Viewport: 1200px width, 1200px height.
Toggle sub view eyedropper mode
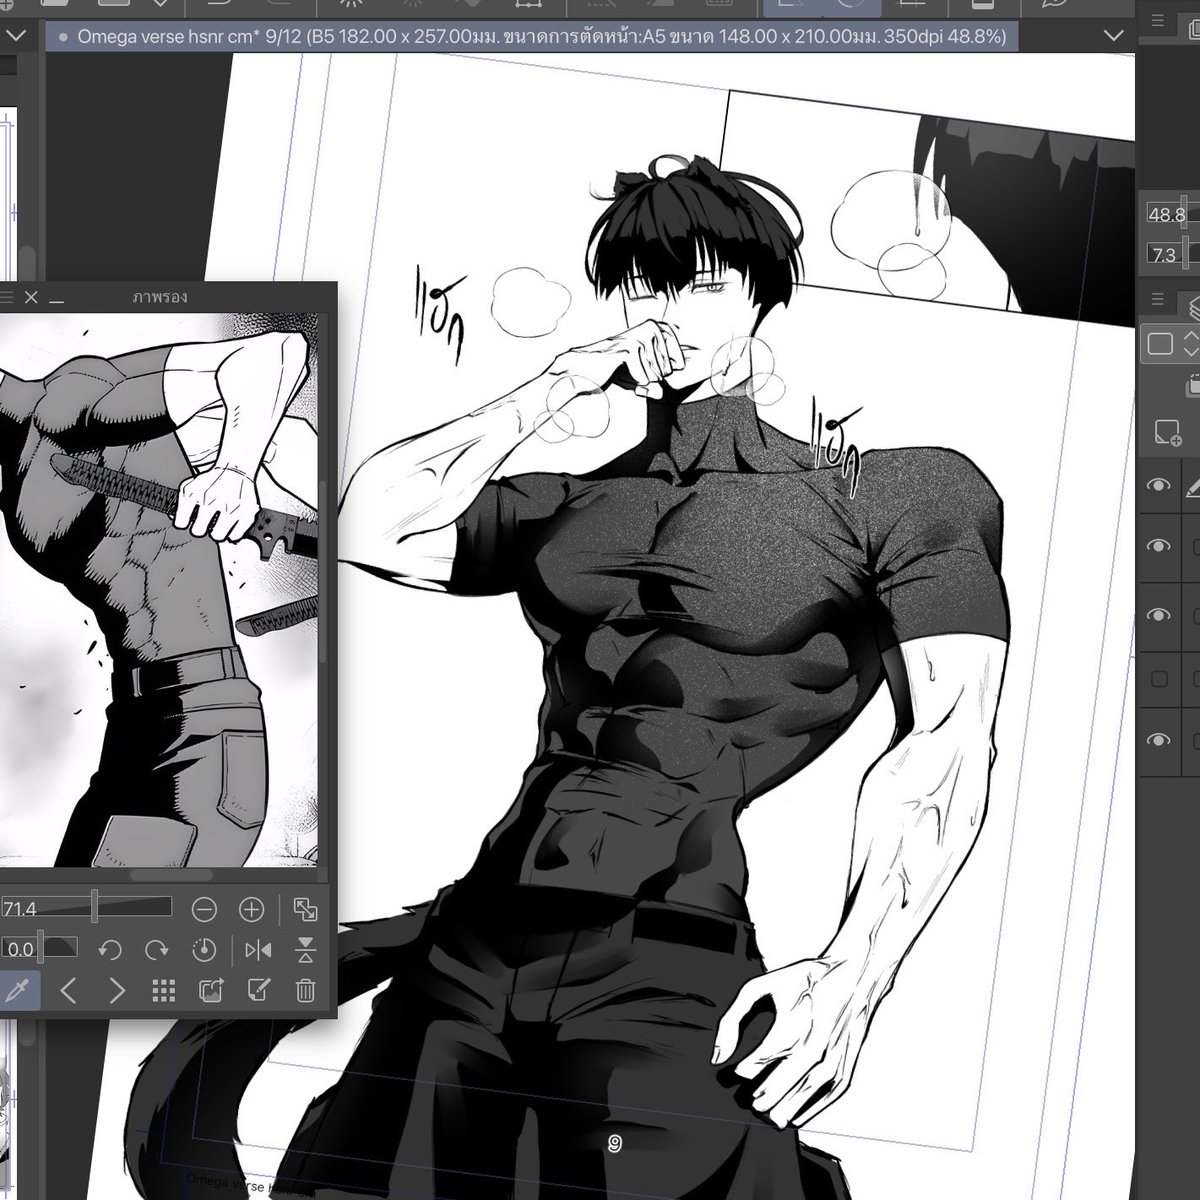tap(18, 991)
